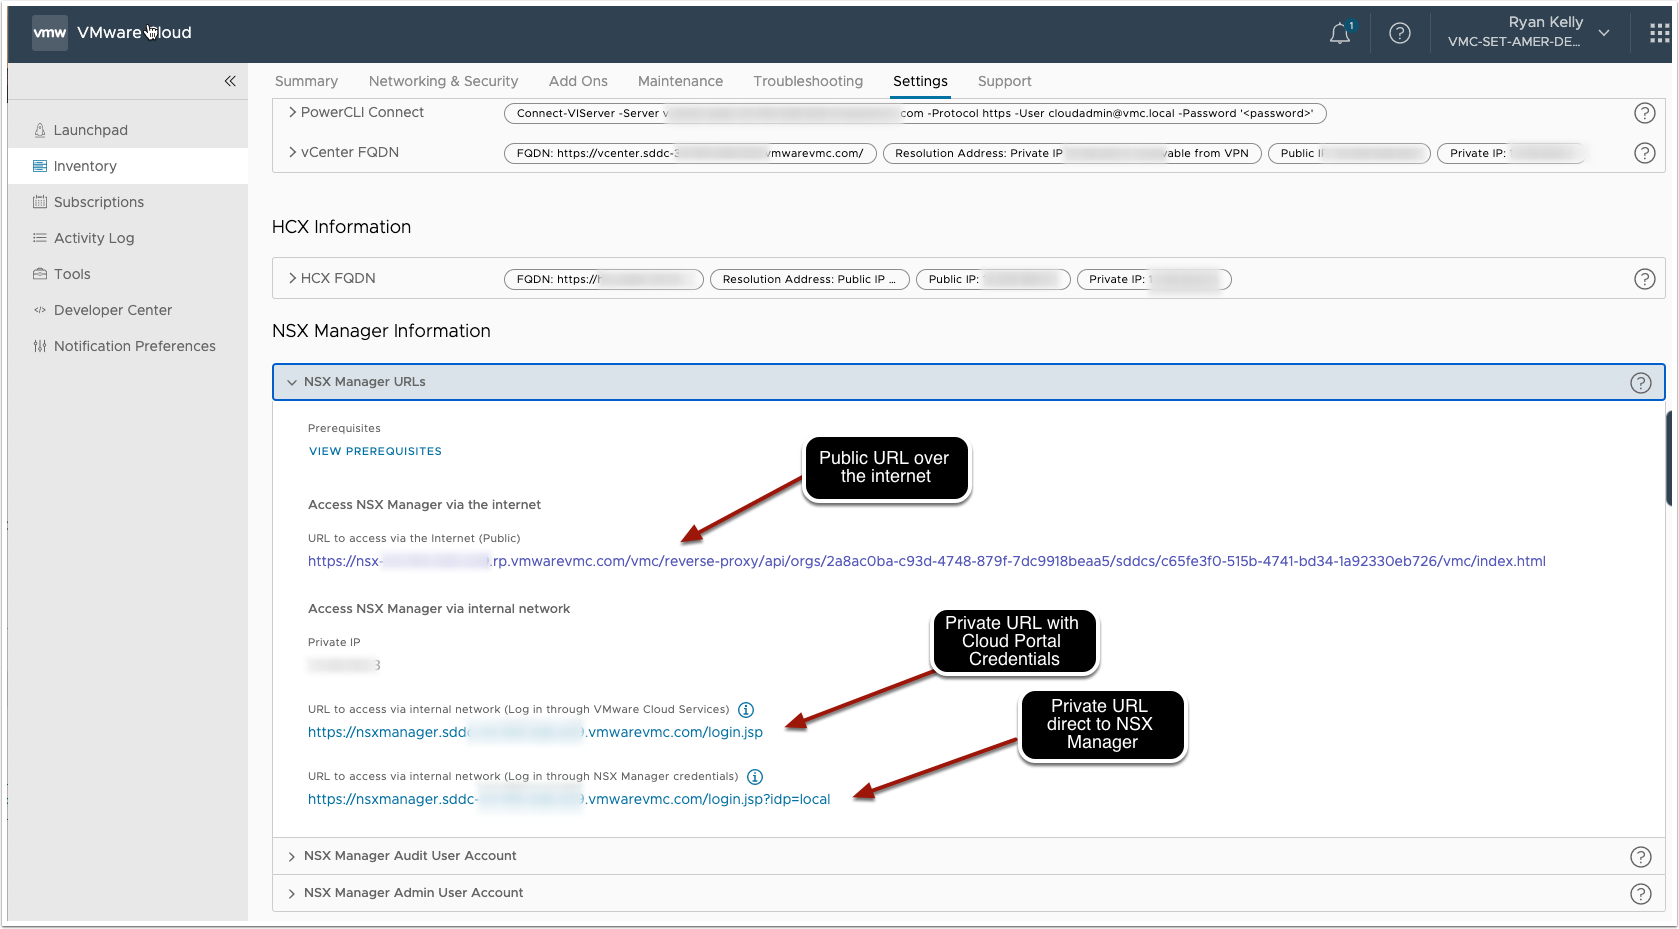The image size is (1679, 929).
Task: Expand the HCX FQDN row
Action: point(292,278)
